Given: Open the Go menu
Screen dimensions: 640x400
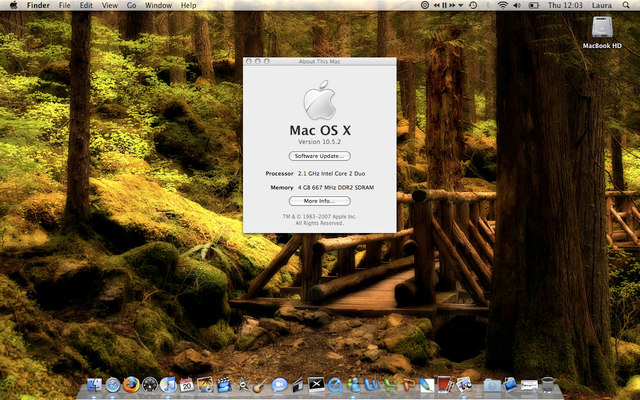Looking at the screenshot, I should pyautogui.click(x=132, y=6).
